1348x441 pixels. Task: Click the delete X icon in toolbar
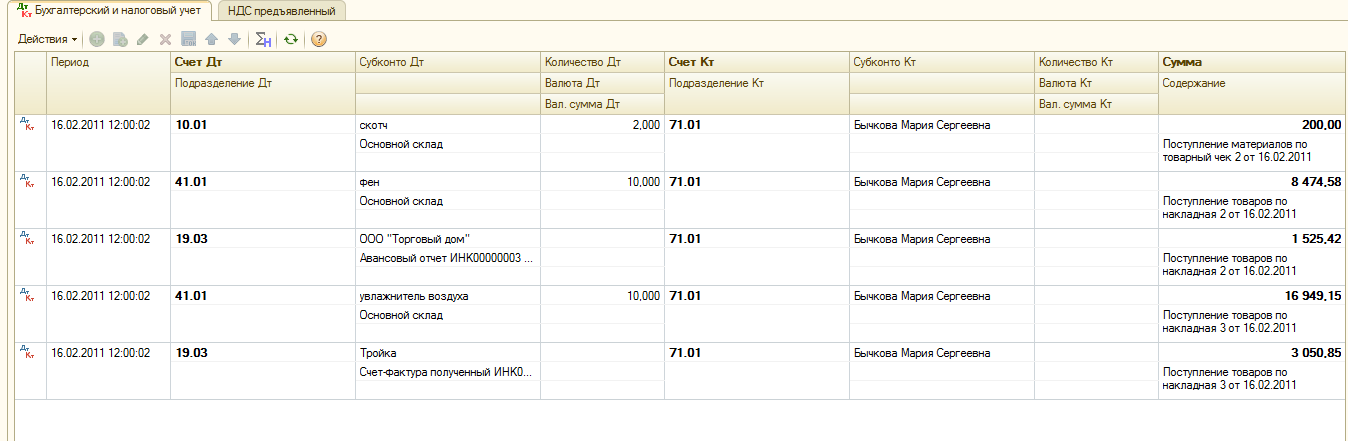(166, 39)
